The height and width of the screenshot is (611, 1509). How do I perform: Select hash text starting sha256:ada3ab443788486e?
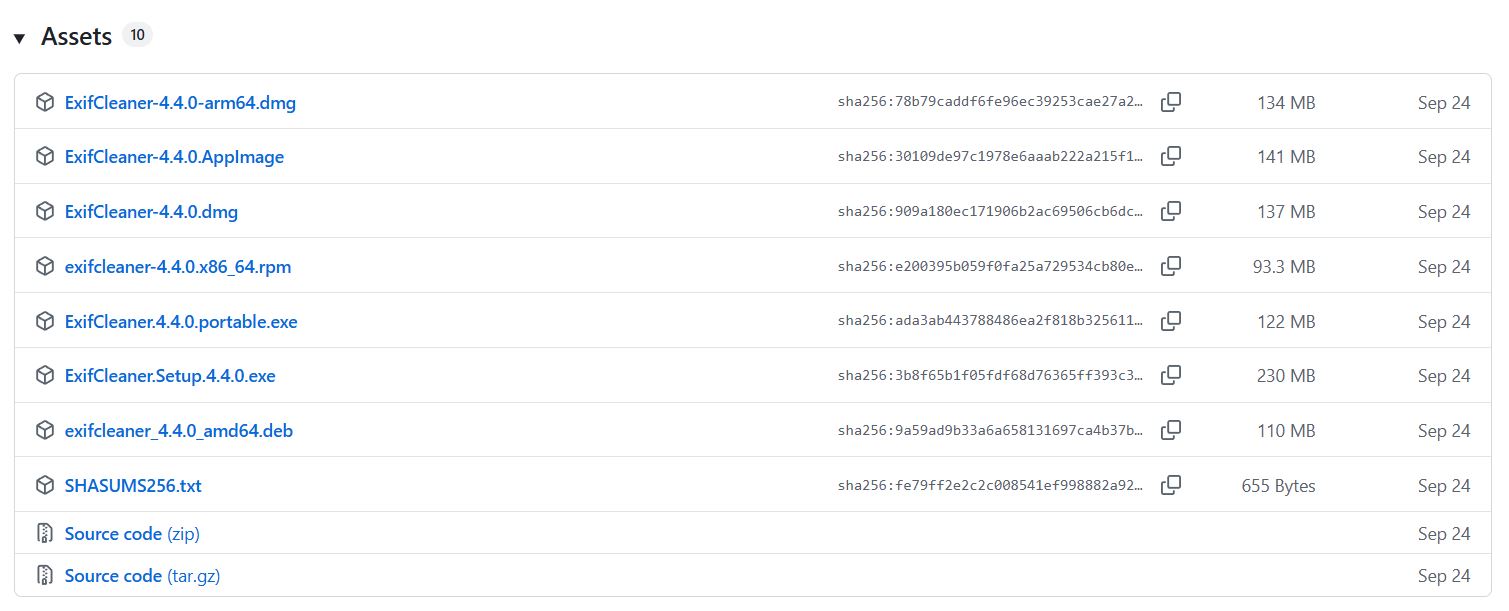pos(990,322)
